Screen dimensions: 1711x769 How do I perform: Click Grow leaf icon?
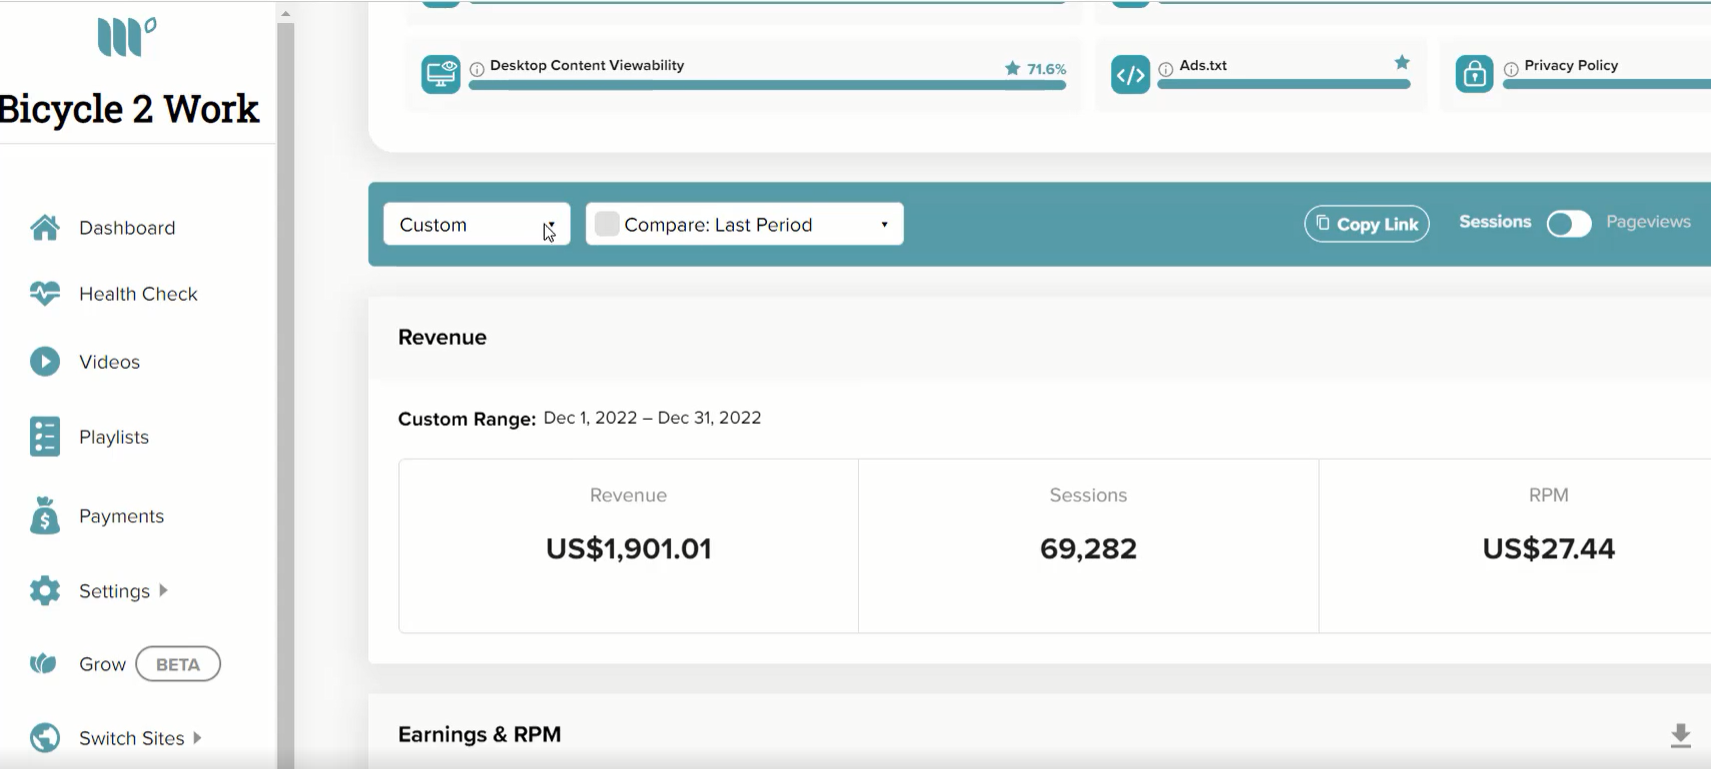(43, 664)
